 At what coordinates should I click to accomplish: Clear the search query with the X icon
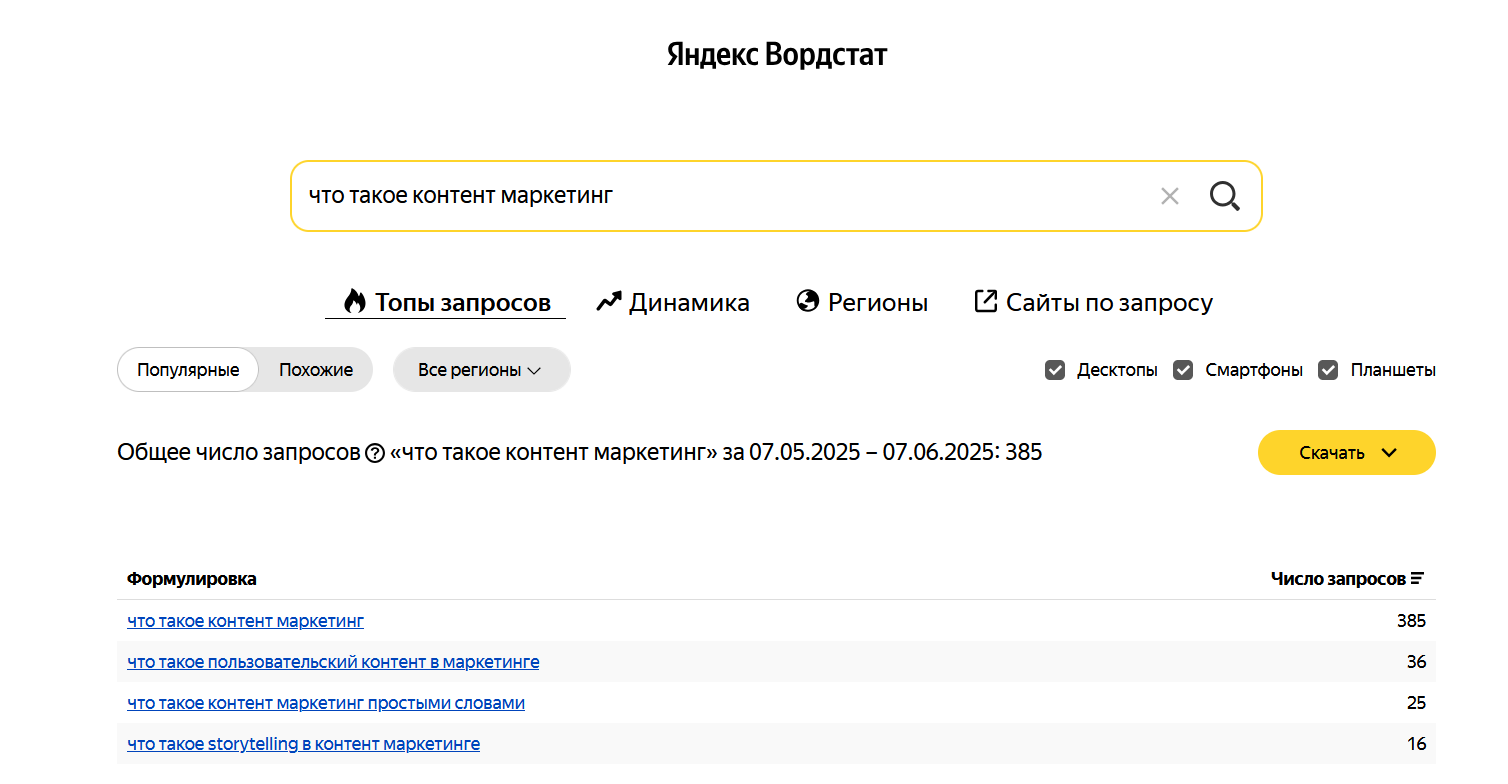click(1169, 196)
